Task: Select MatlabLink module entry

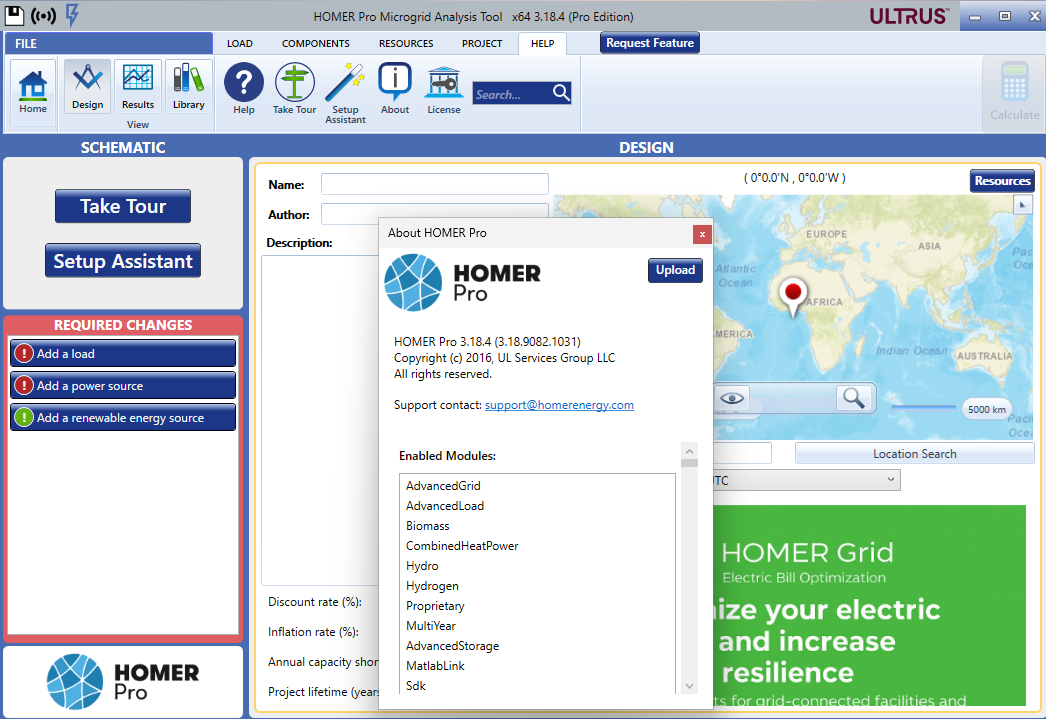Action: tap(435, 666)
